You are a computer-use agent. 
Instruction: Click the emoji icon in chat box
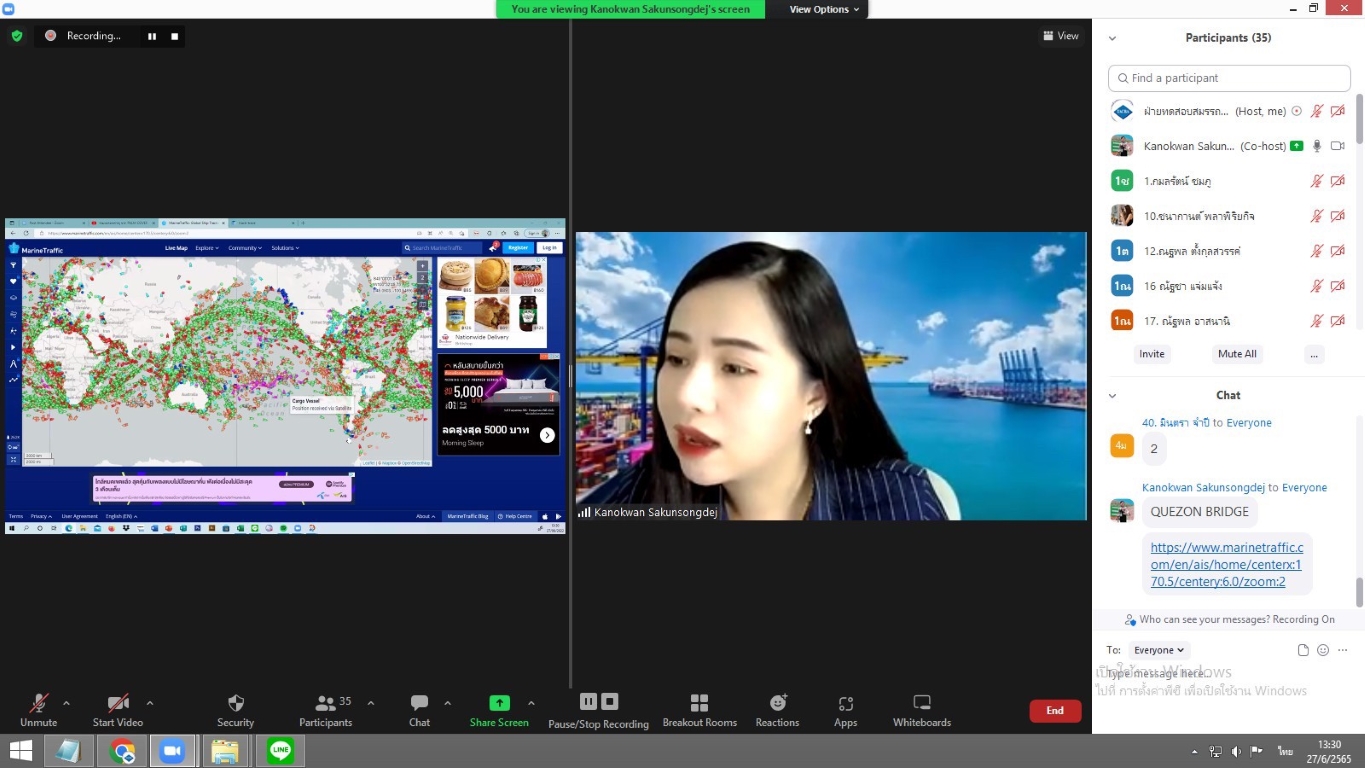pyautogui.click(x=1323, y=650)
